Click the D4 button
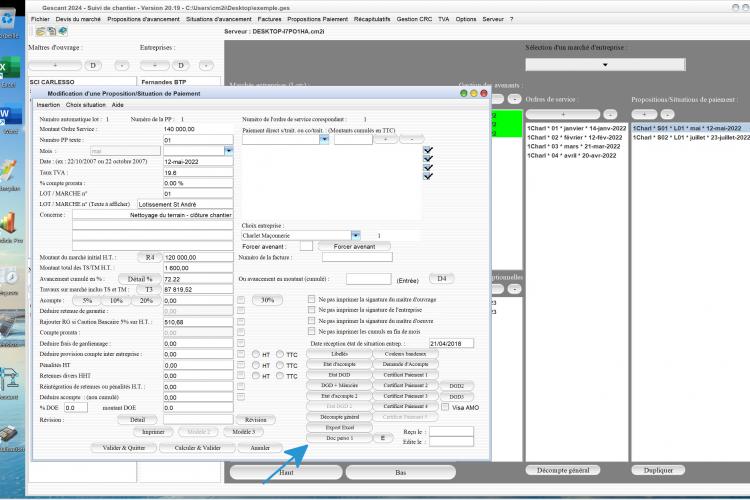 (441, 278)
